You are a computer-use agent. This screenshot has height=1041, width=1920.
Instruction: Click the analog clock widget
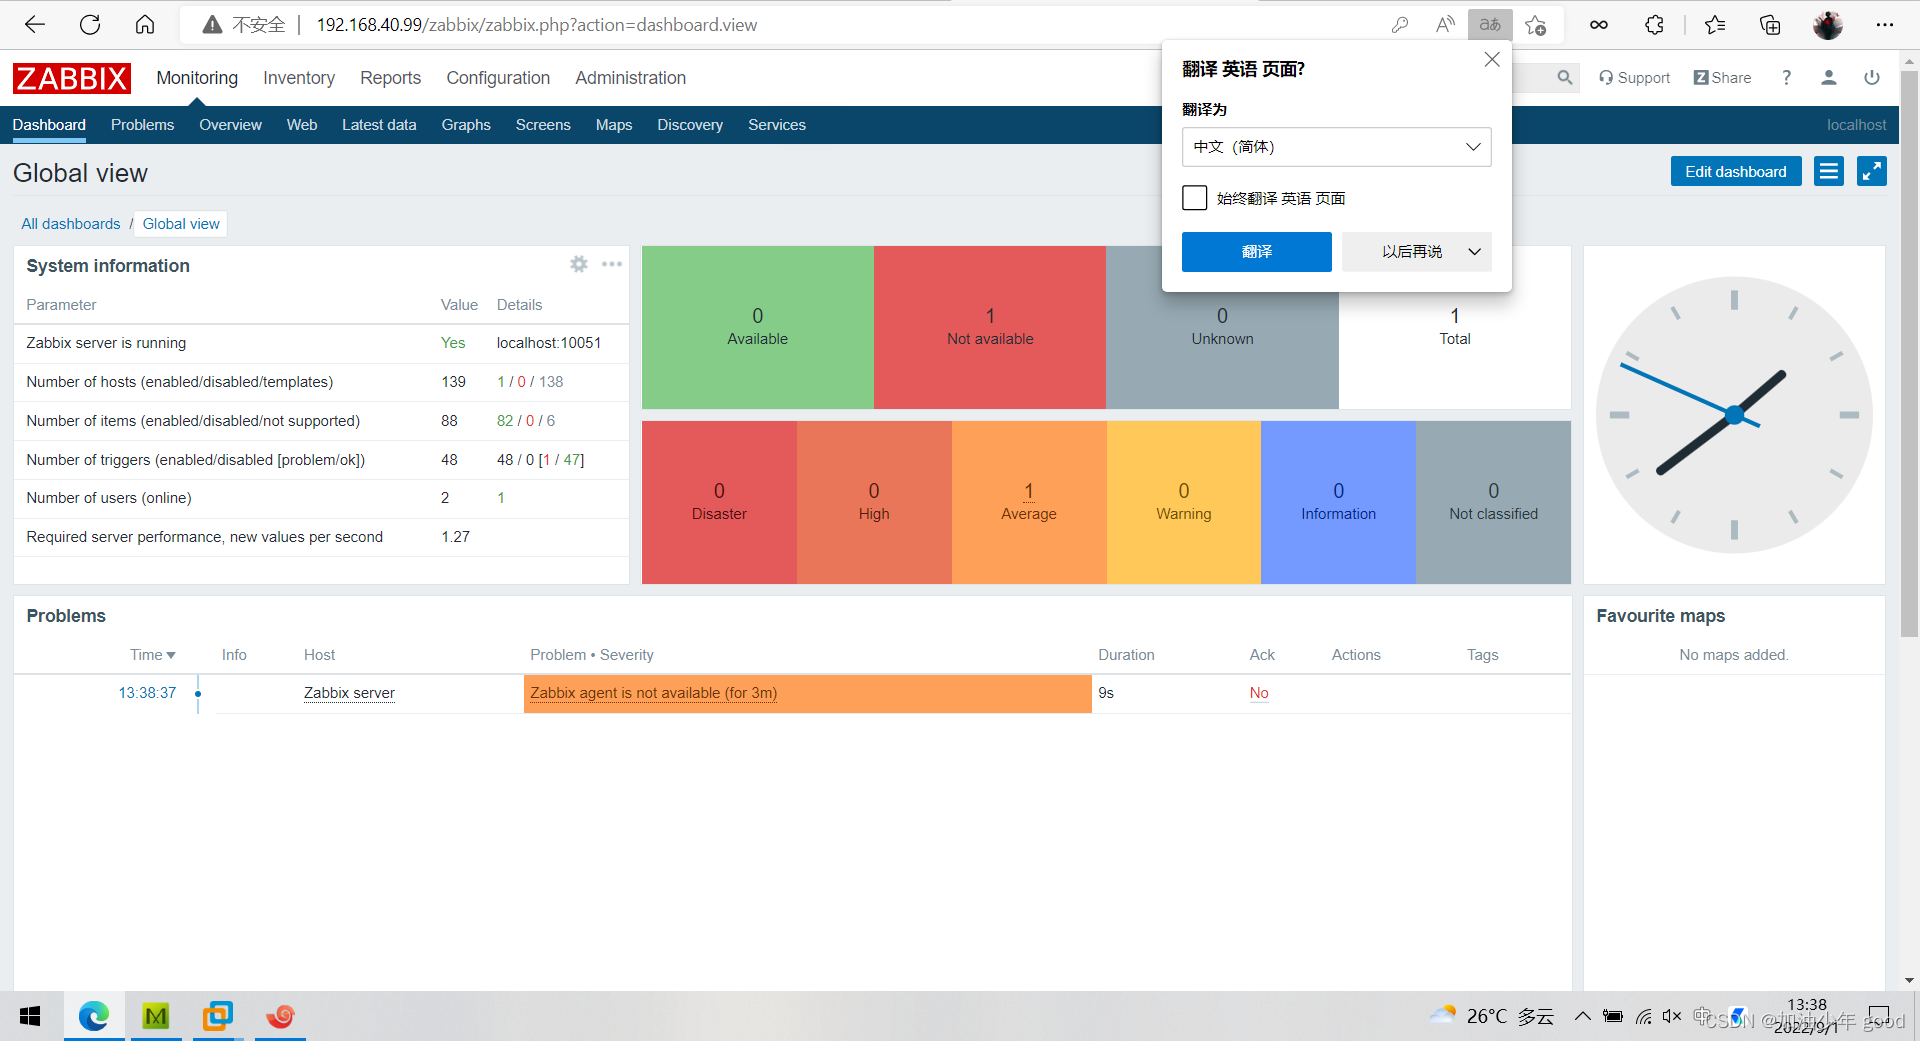point(1734,414)
